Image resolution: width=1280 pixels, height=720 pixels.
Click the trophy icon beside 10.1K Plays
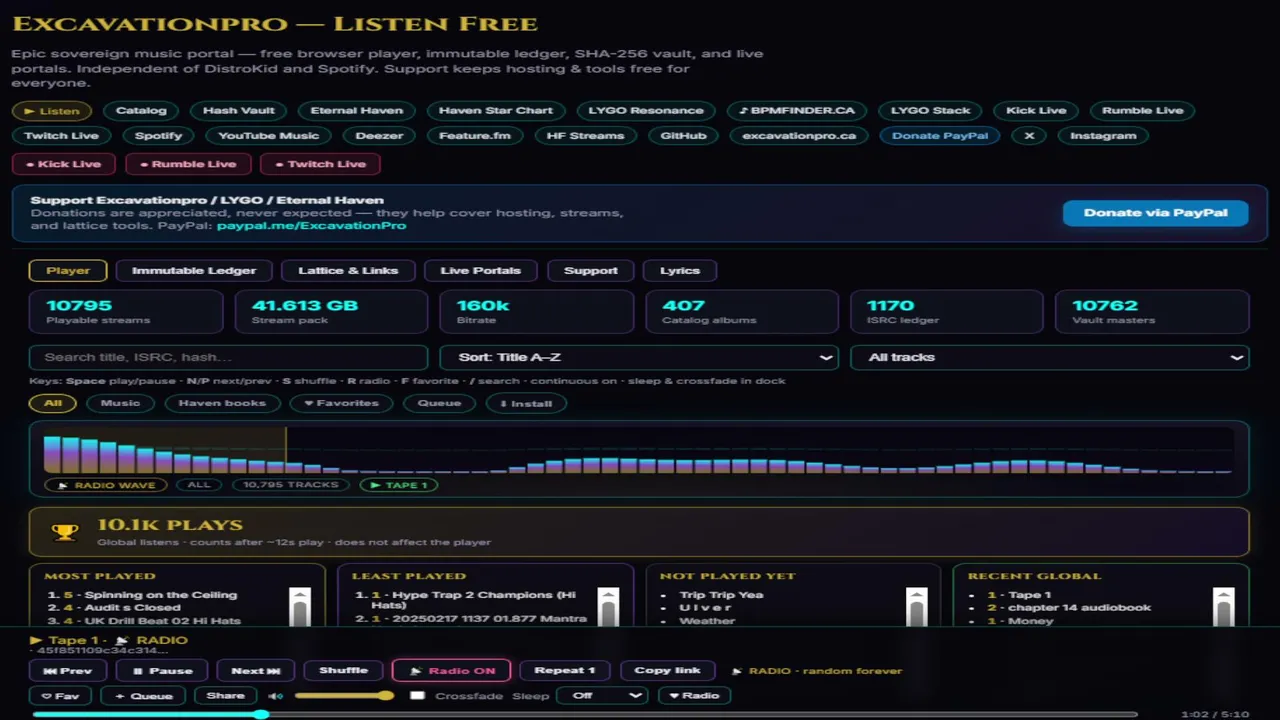point(65,532)
